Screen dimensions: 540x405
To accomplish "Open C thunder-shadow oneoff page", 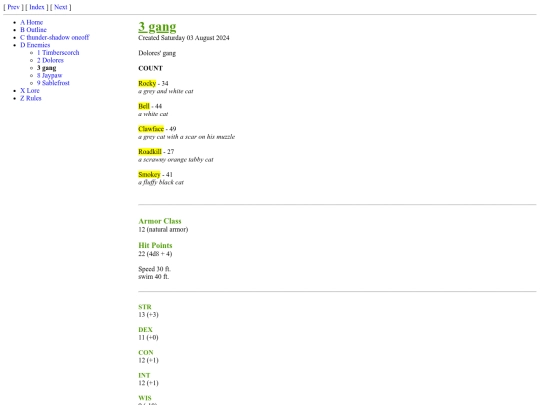I will [x=54, y=38].
